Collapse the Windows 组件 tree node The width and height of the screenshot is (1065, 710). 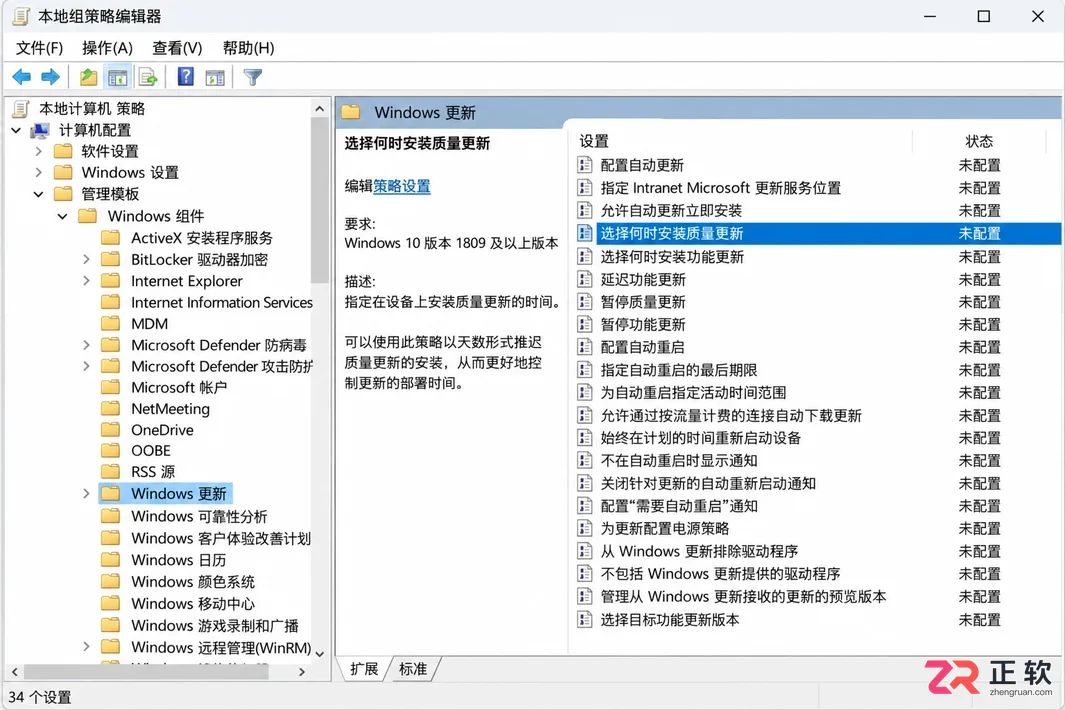(x=62, y=216)
